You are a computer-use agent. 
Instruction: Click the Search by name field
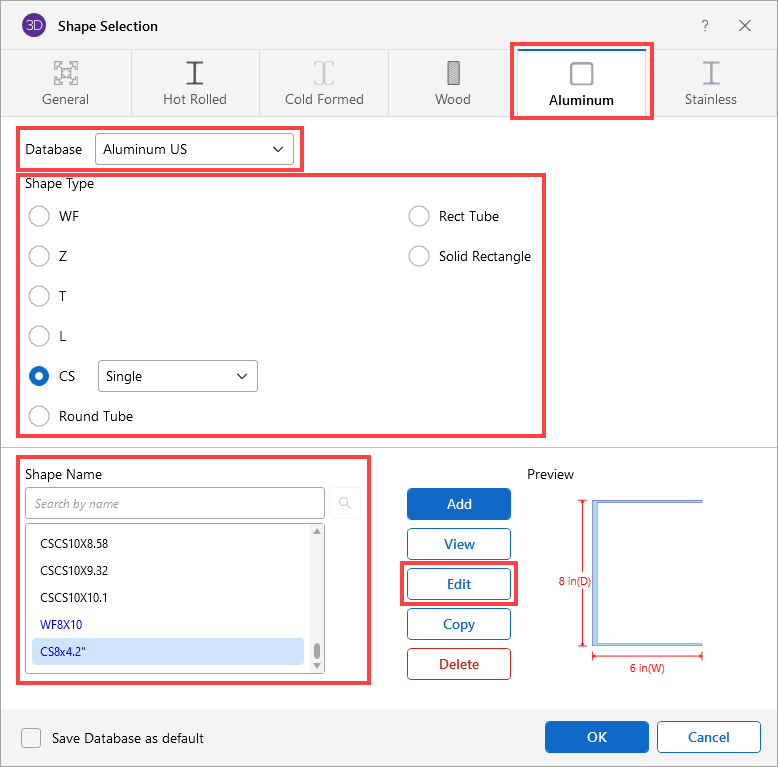pos(175,503)
